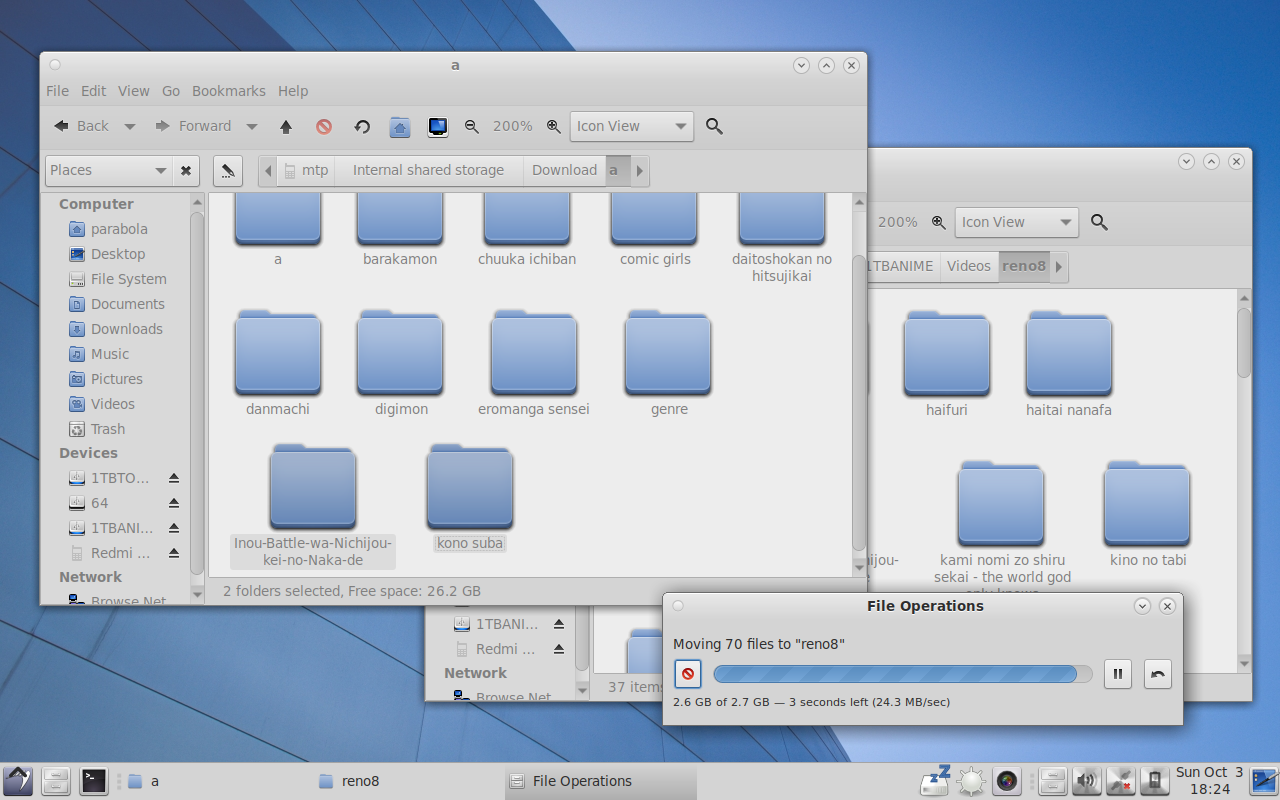The width and height of the screenshot is (1280, 800).
Task: Click the Back button
Action: pyautogui.click(x=81, y=126)
